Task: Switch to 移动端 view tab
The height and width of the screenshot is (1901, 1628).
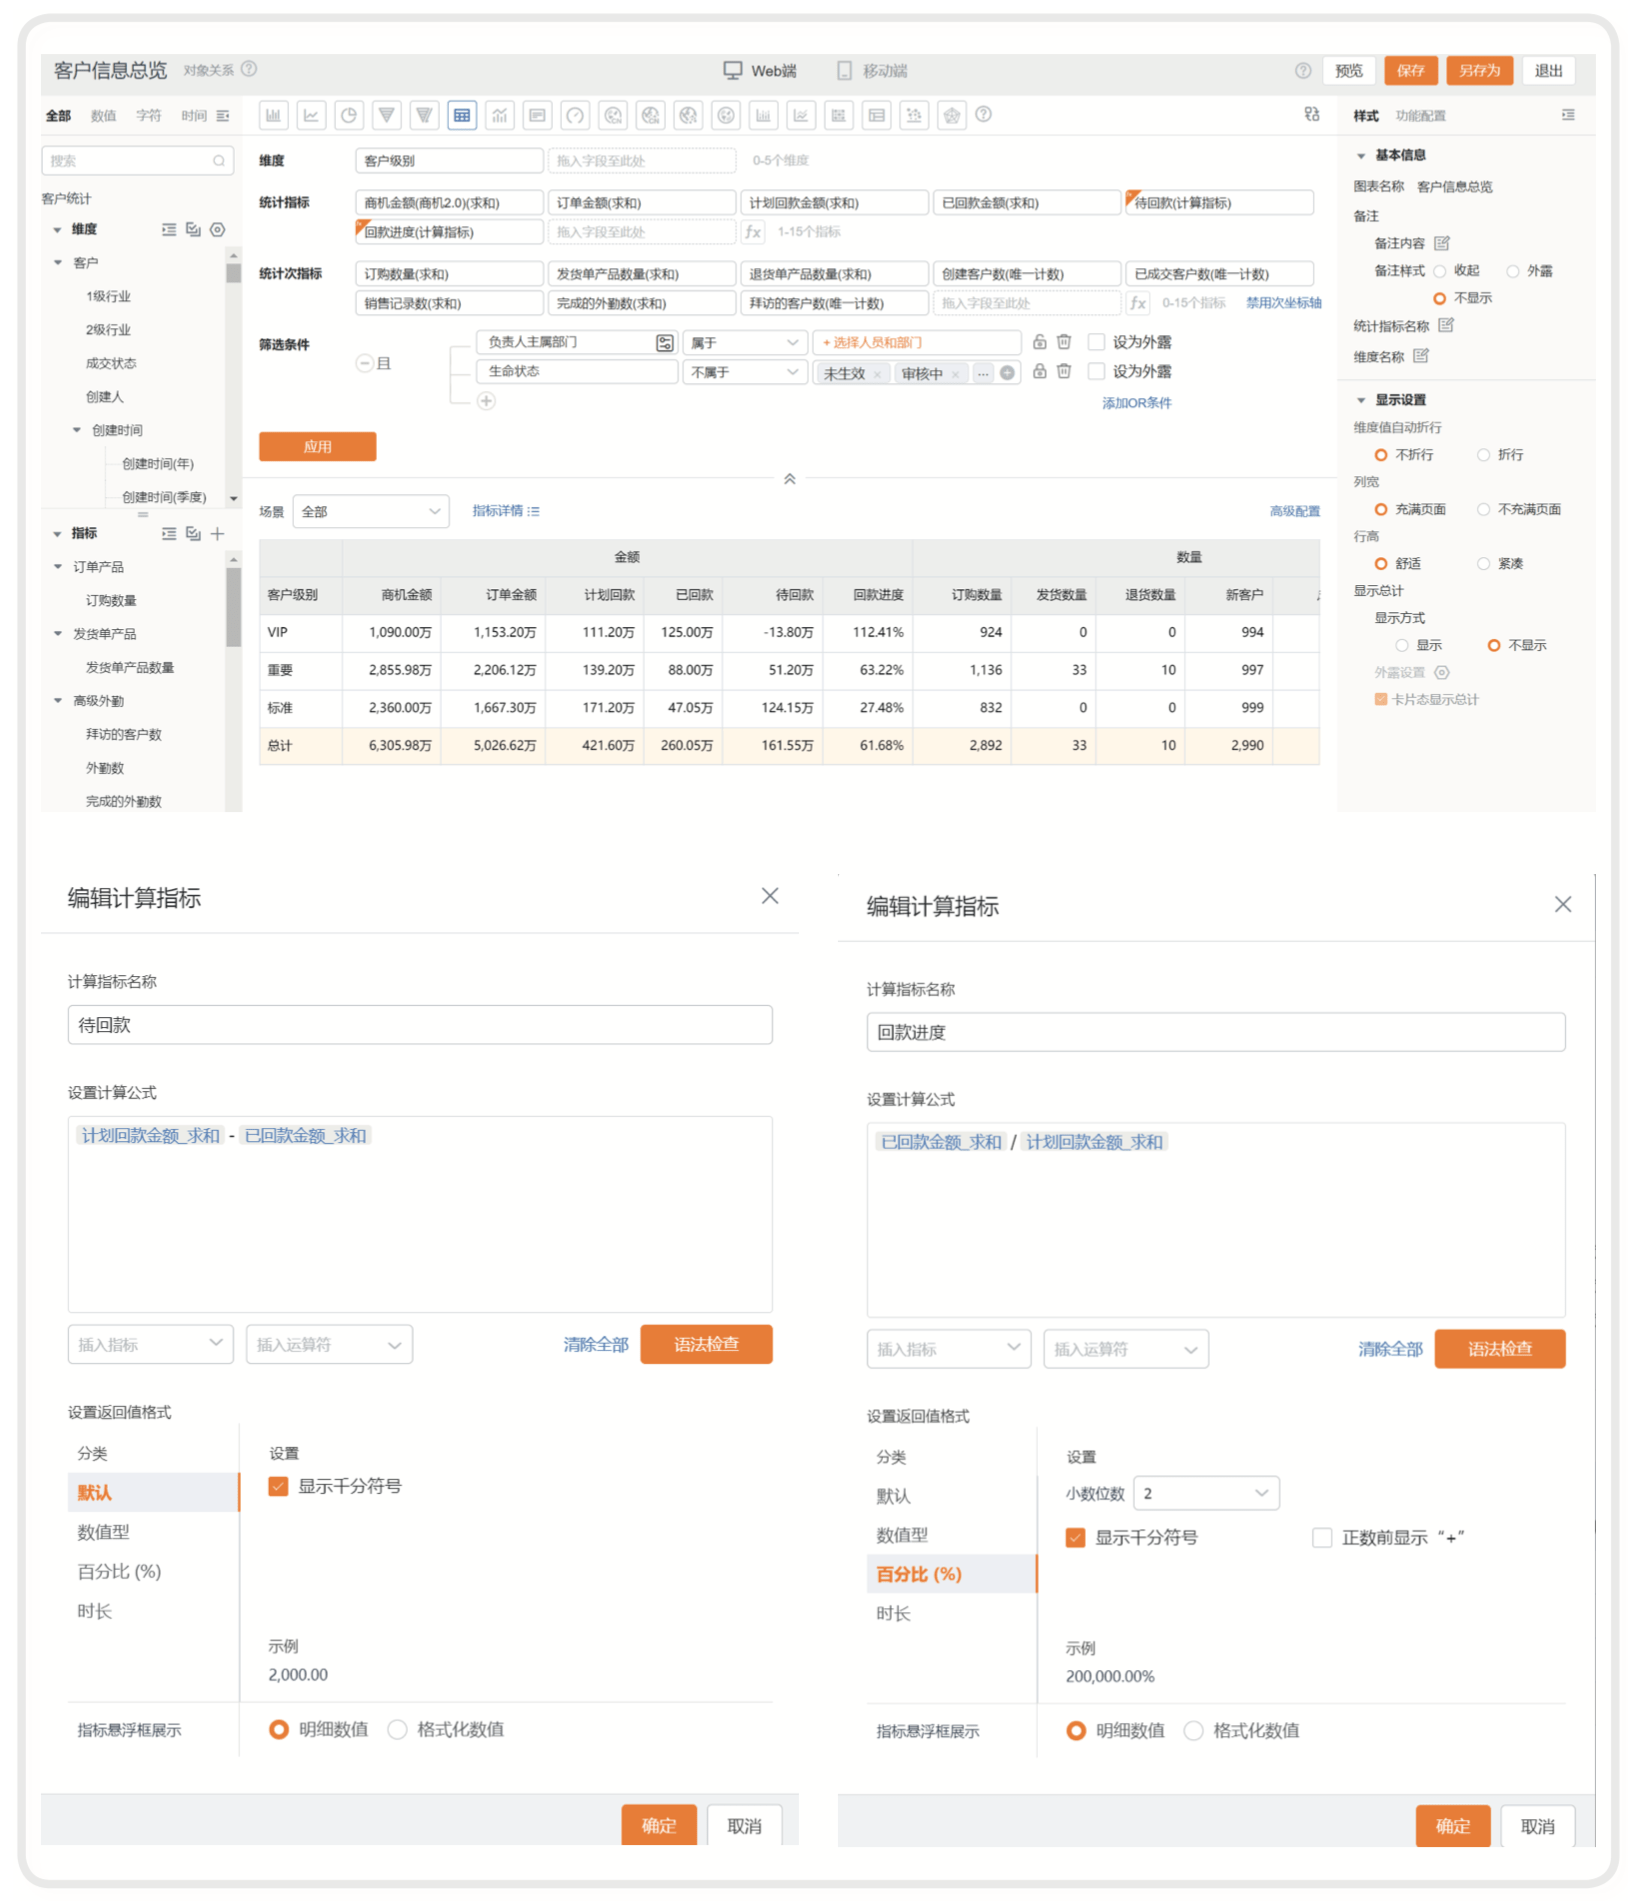Action: [x=872, y=70]
